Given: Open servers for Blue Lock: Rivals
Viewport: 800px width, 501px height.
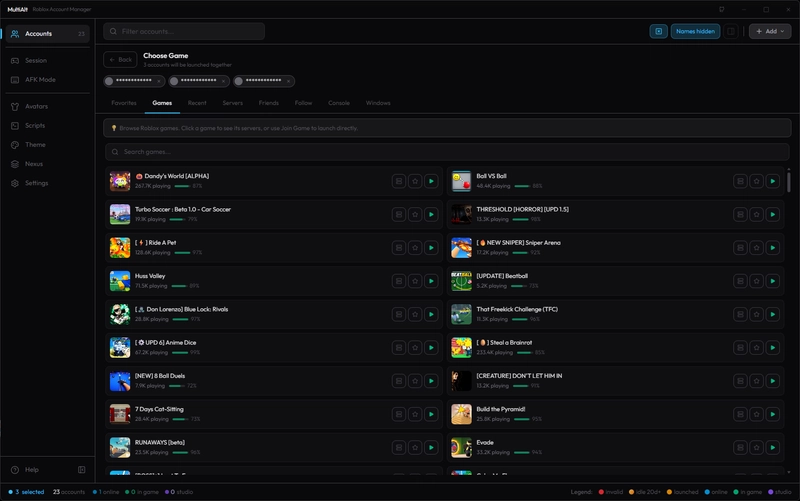Looking at the screenshot, I should [x=399, y=314].
